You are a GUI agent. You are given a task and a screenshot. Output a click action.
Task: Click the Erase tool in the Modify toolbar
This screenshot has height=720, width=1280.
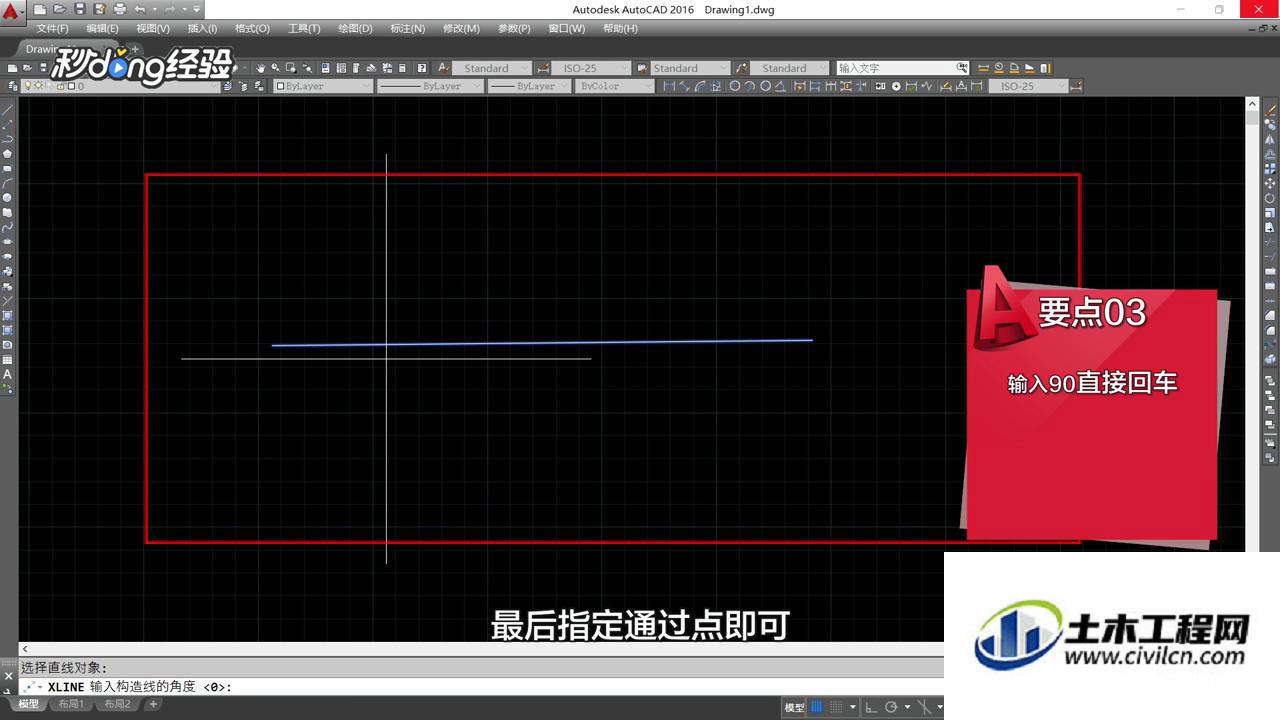click(x=1271, y=110)
